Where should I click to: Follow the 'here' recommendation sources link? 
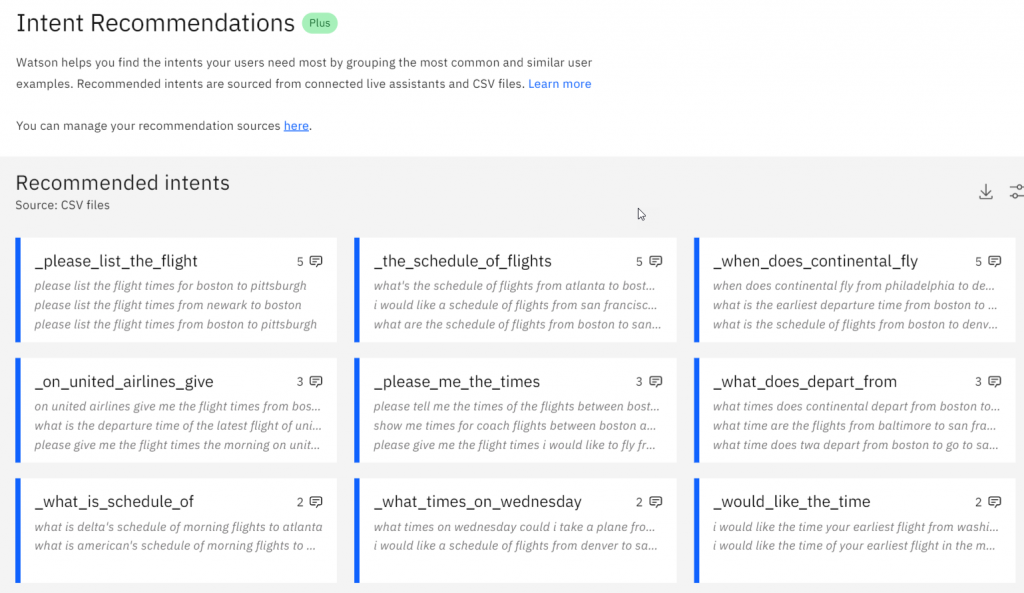click(296, 125)
